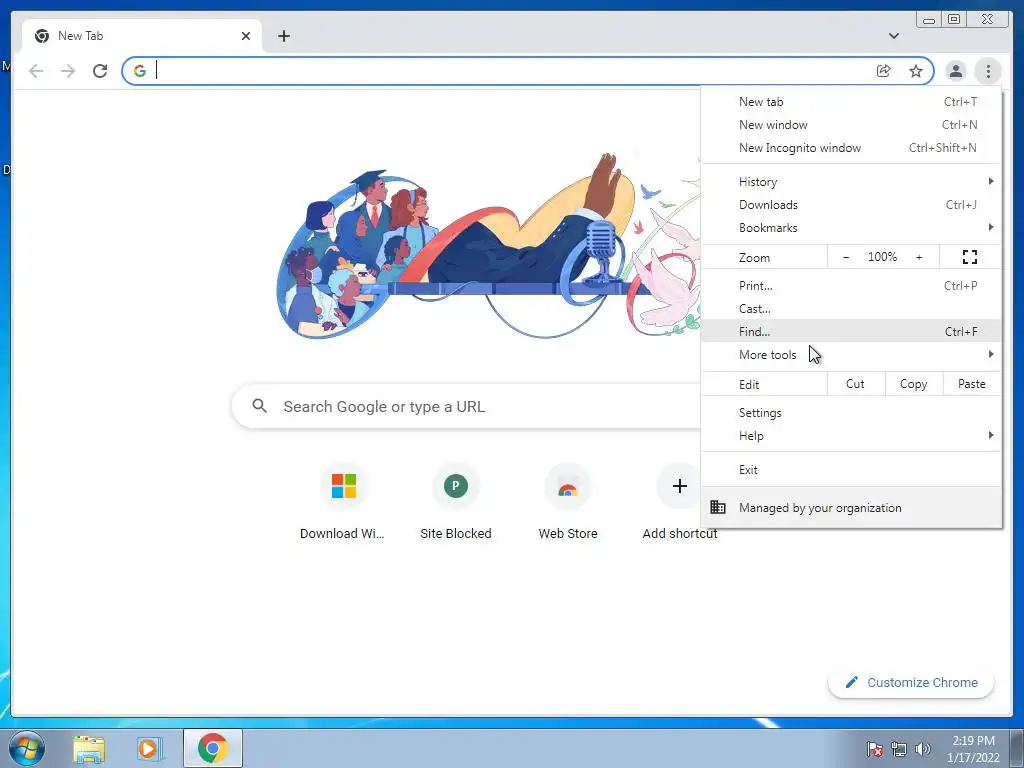Open the Download Windows shortcut tile
This screenshot has height=768, width=1024.
(x=343, y=503)
